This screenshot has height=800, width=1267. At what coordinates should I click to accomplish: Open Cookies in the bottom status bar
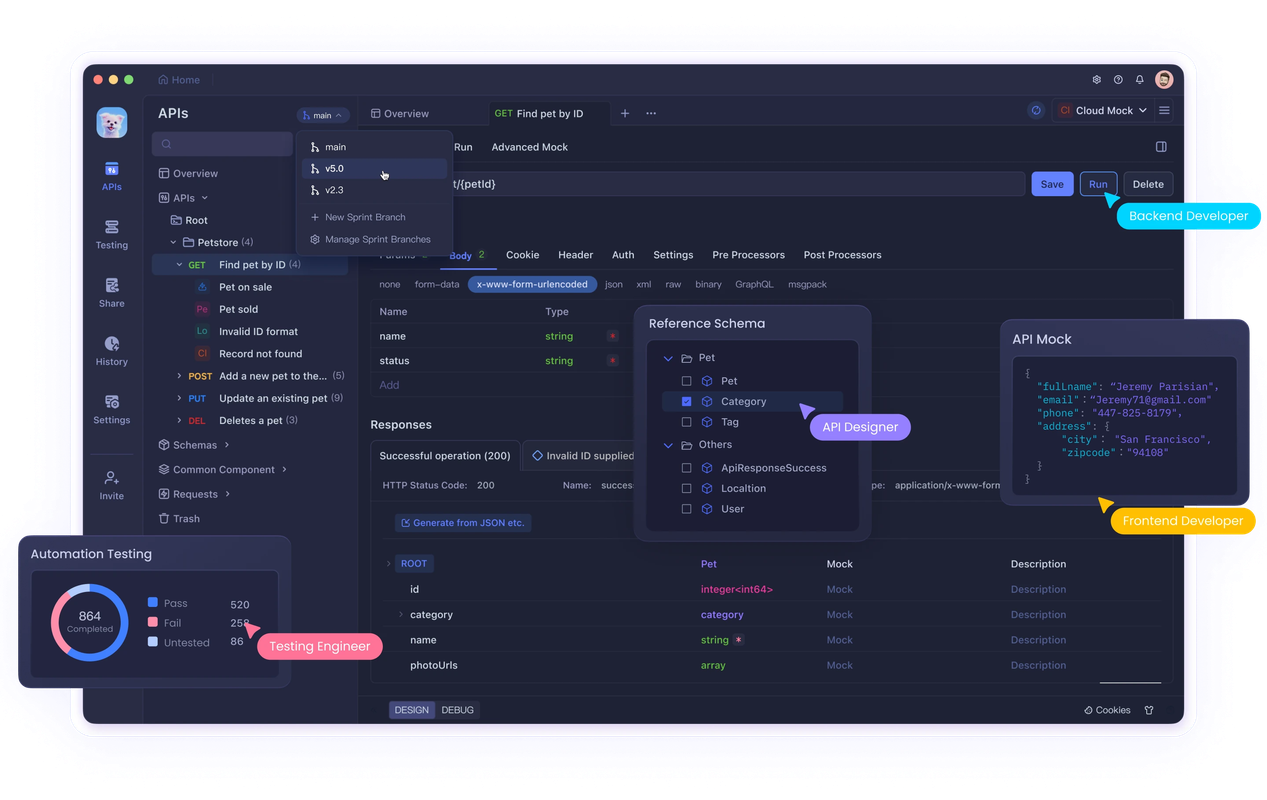[1107, 710]
